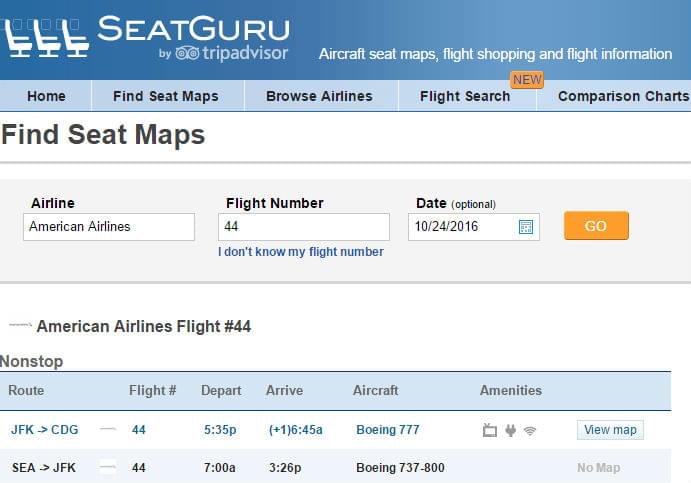Click the Airline input field
Viewport: 691px width, 483px height.
pyautogui.click(x=109, y=227)
